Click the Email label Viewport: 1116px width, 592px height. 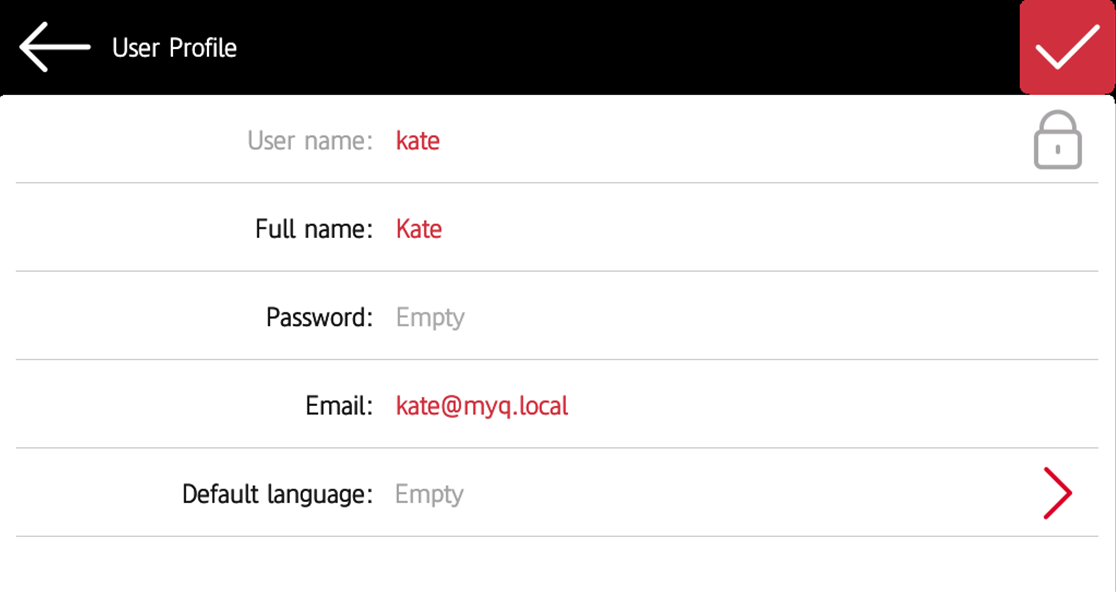[x=339, y=405]
